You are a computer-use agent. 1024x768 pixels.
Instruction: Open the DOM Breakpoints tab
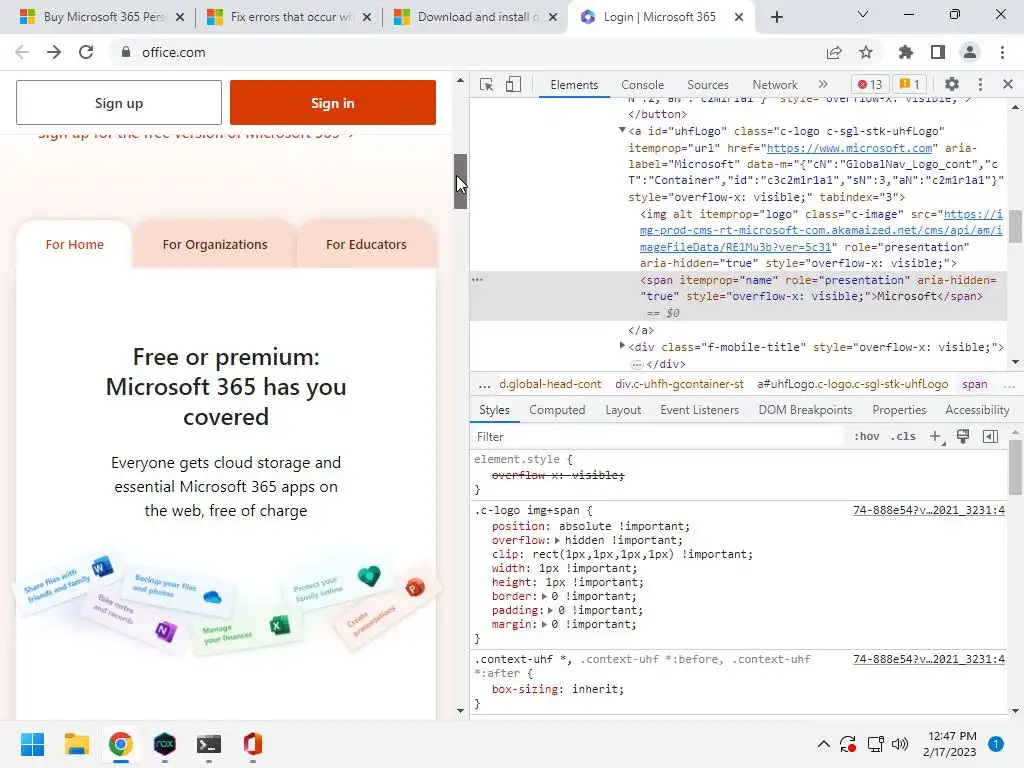pyautogui.click(x=805, y=410)
